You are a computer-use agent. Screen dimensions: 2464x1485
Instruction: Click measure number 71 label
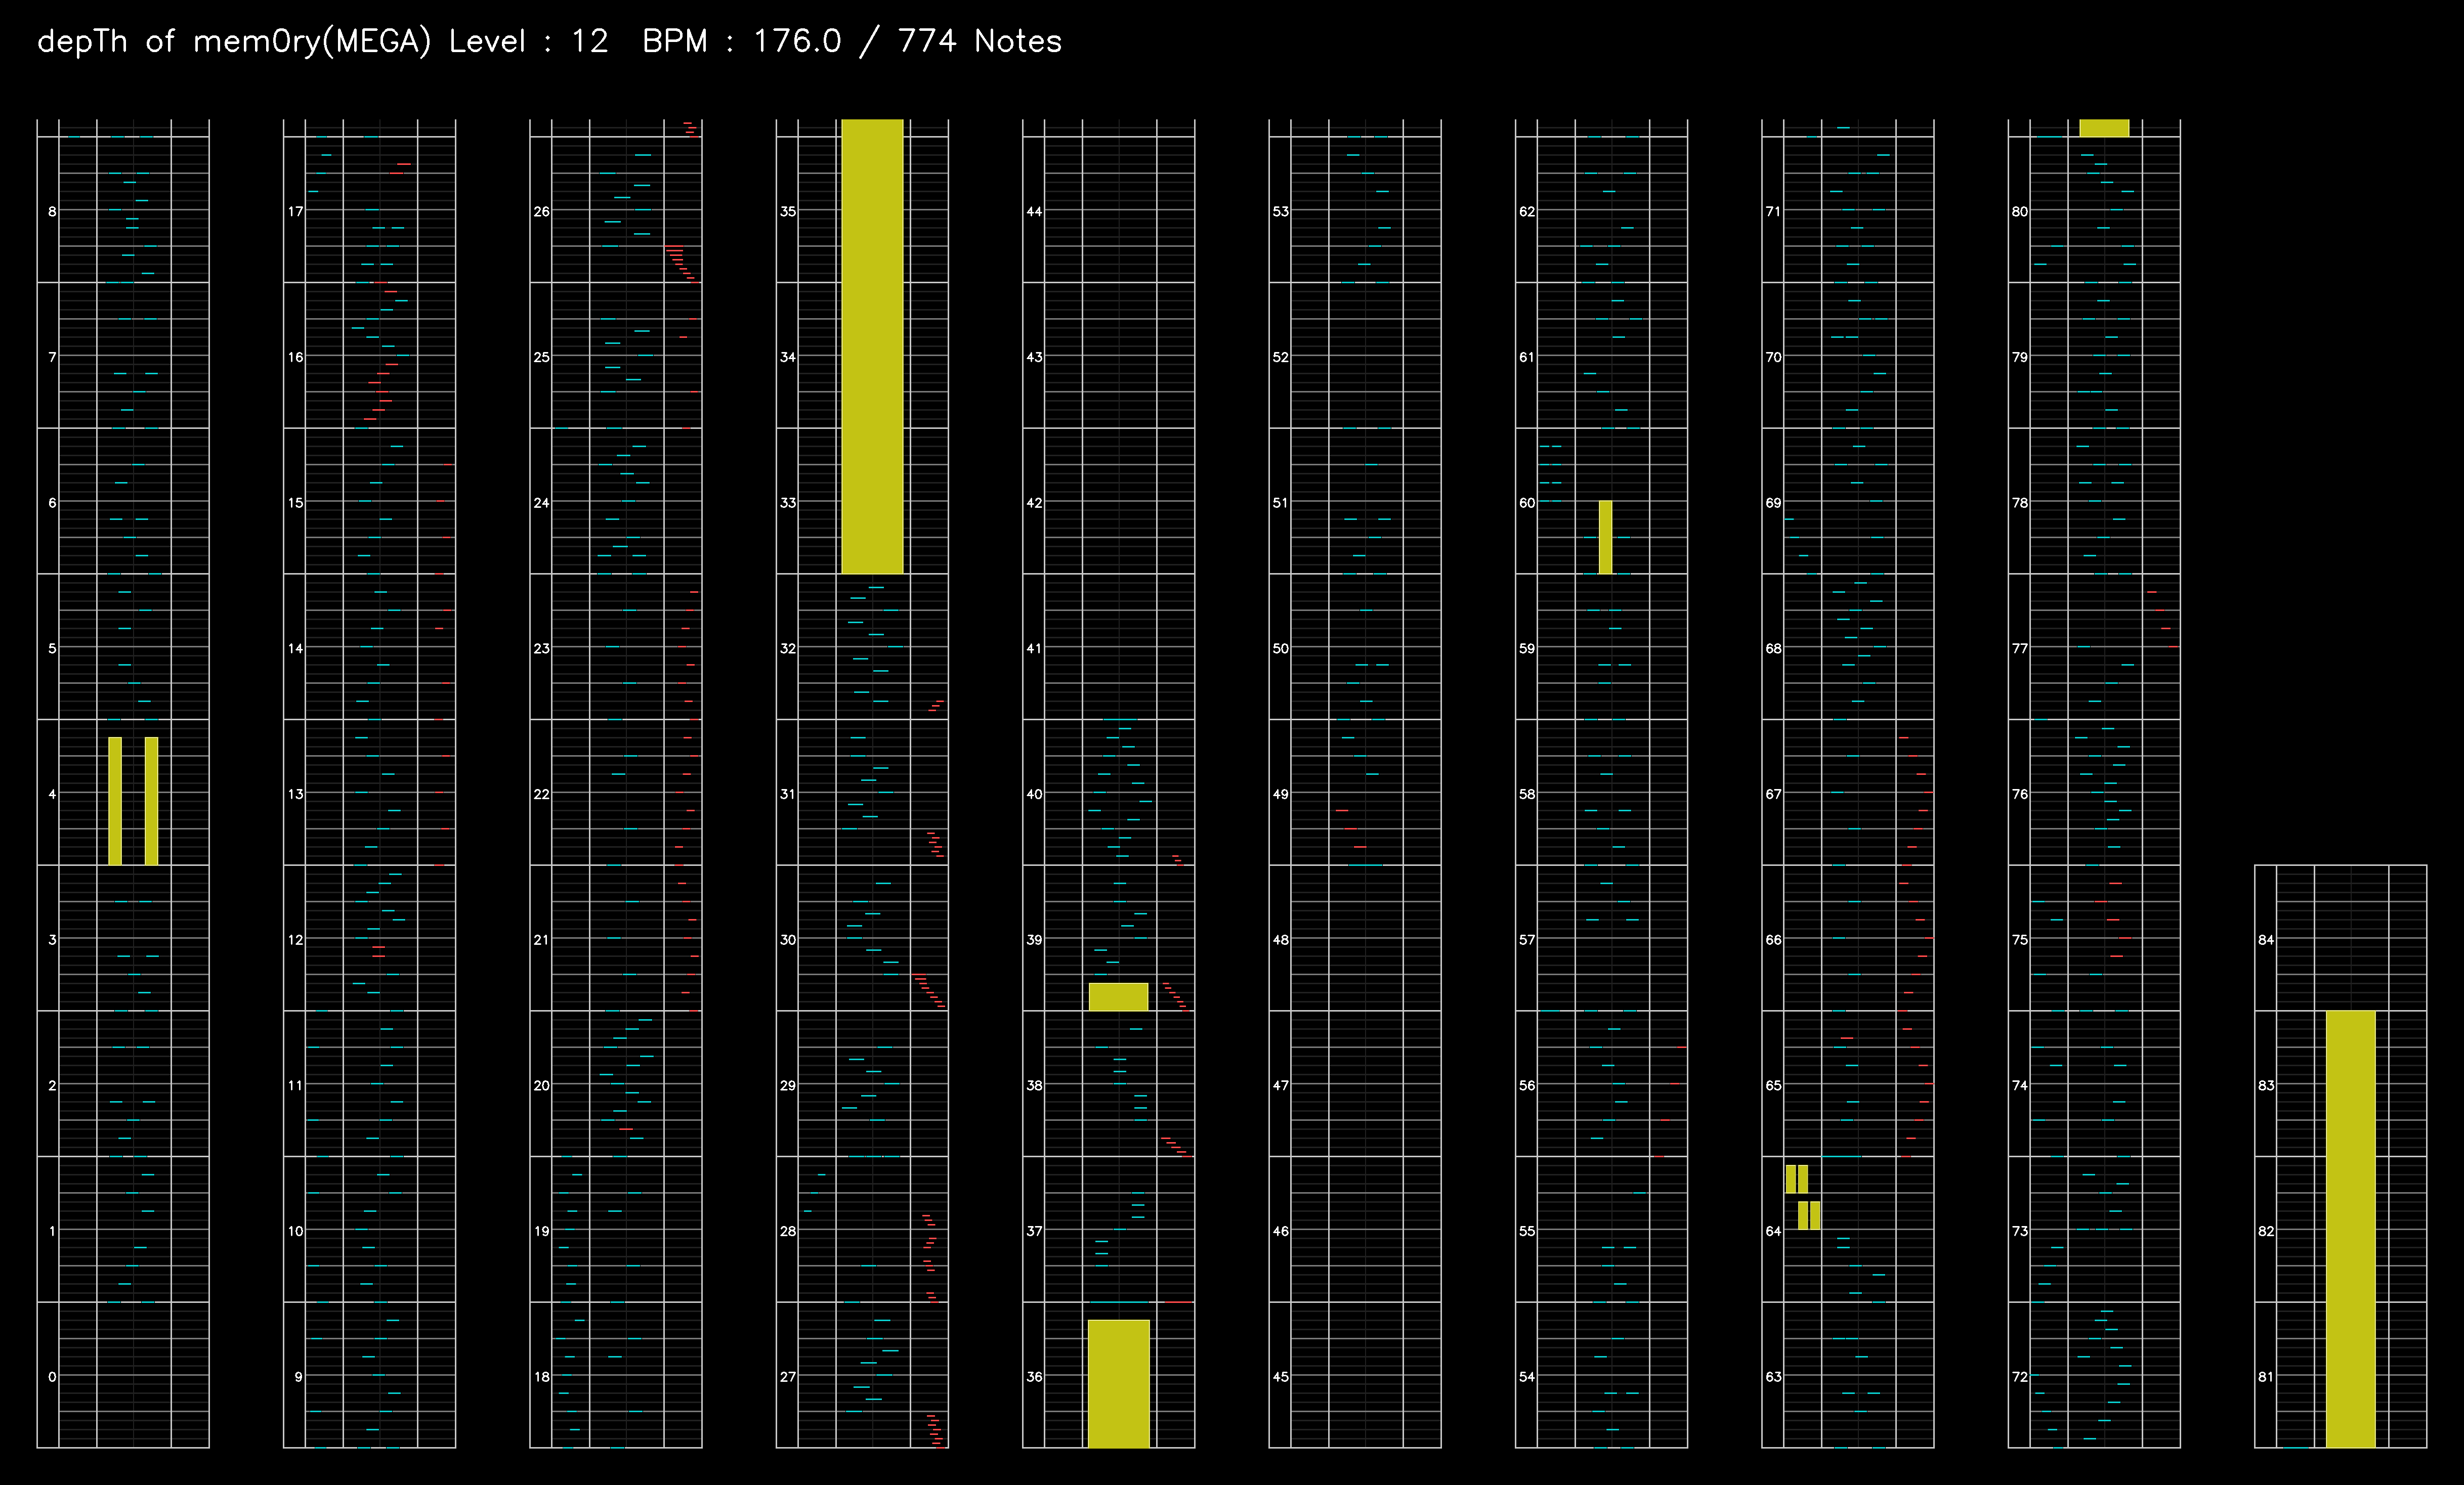pyautogui.click(x=1773, y=212)
